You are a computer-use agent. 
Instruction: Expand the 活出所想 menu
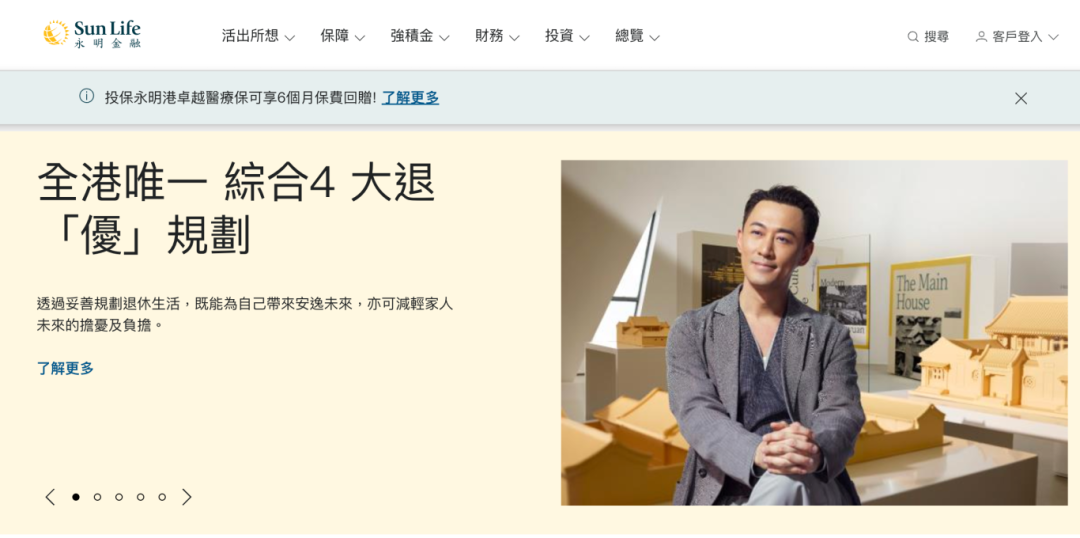(x=258, y=37)
